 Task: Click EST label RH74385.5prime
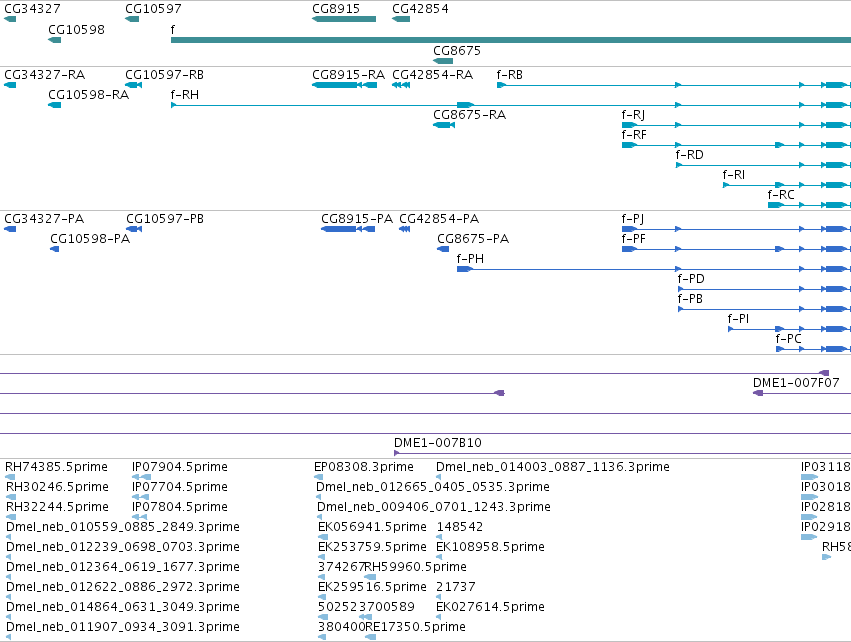click(x=56, y=467)
